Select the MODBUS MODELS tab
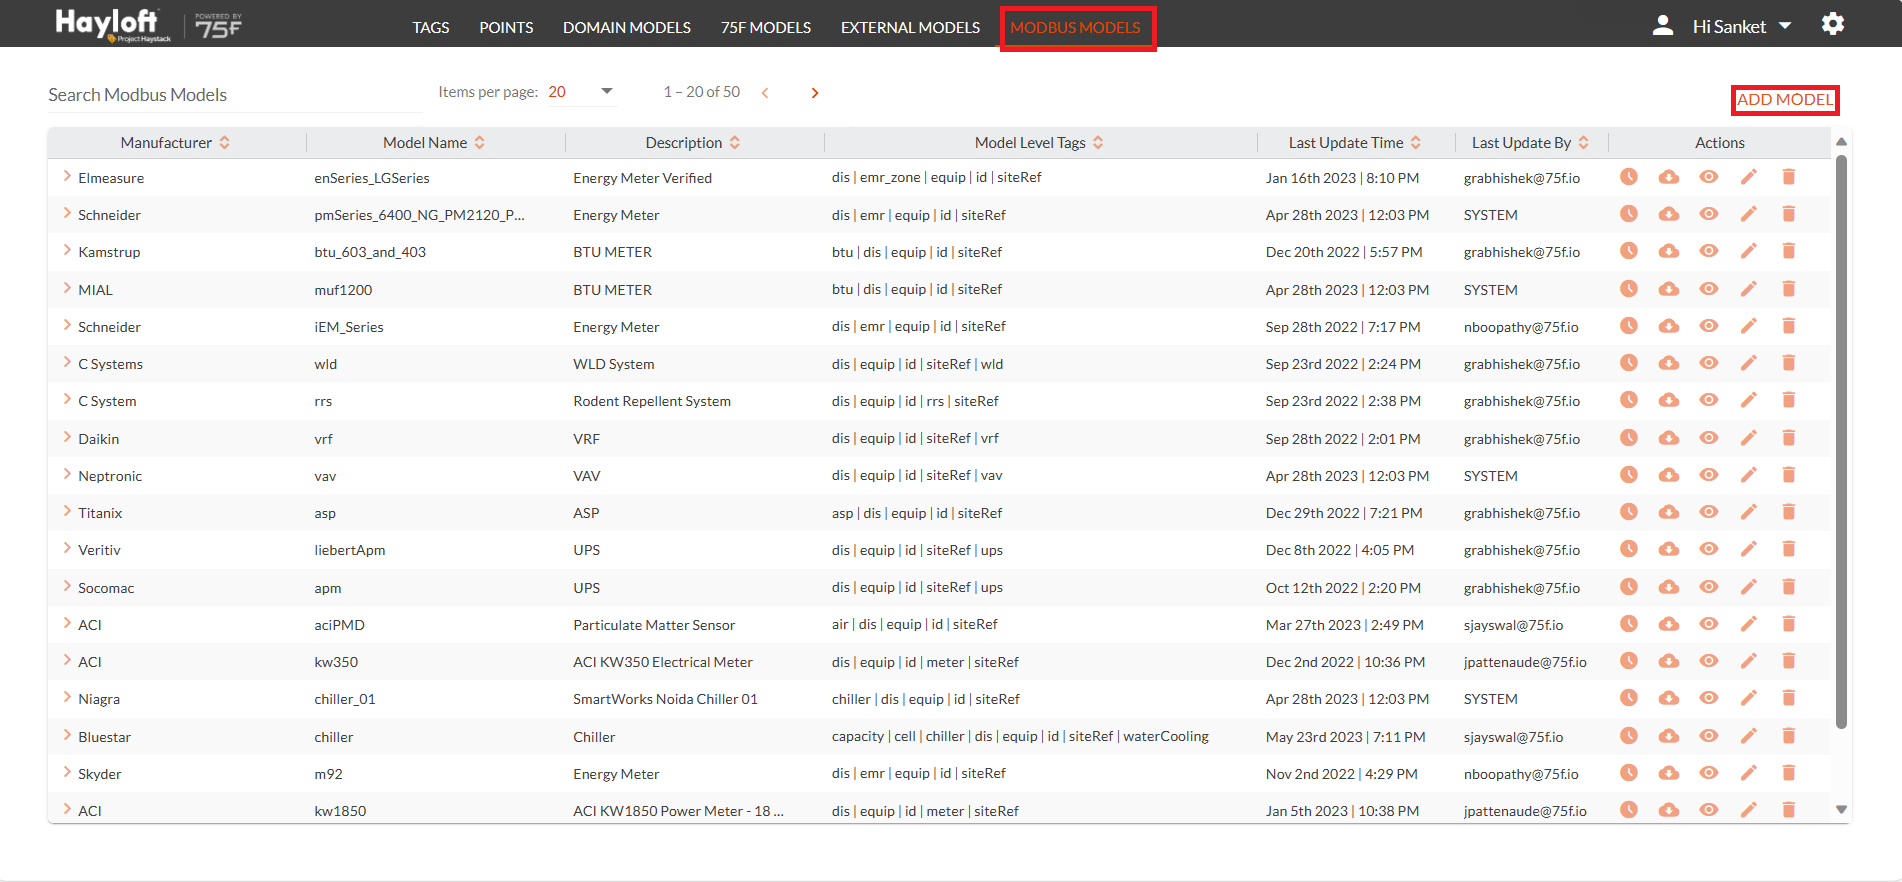Screen dimensions: 1902x882 click(1076, 27)
